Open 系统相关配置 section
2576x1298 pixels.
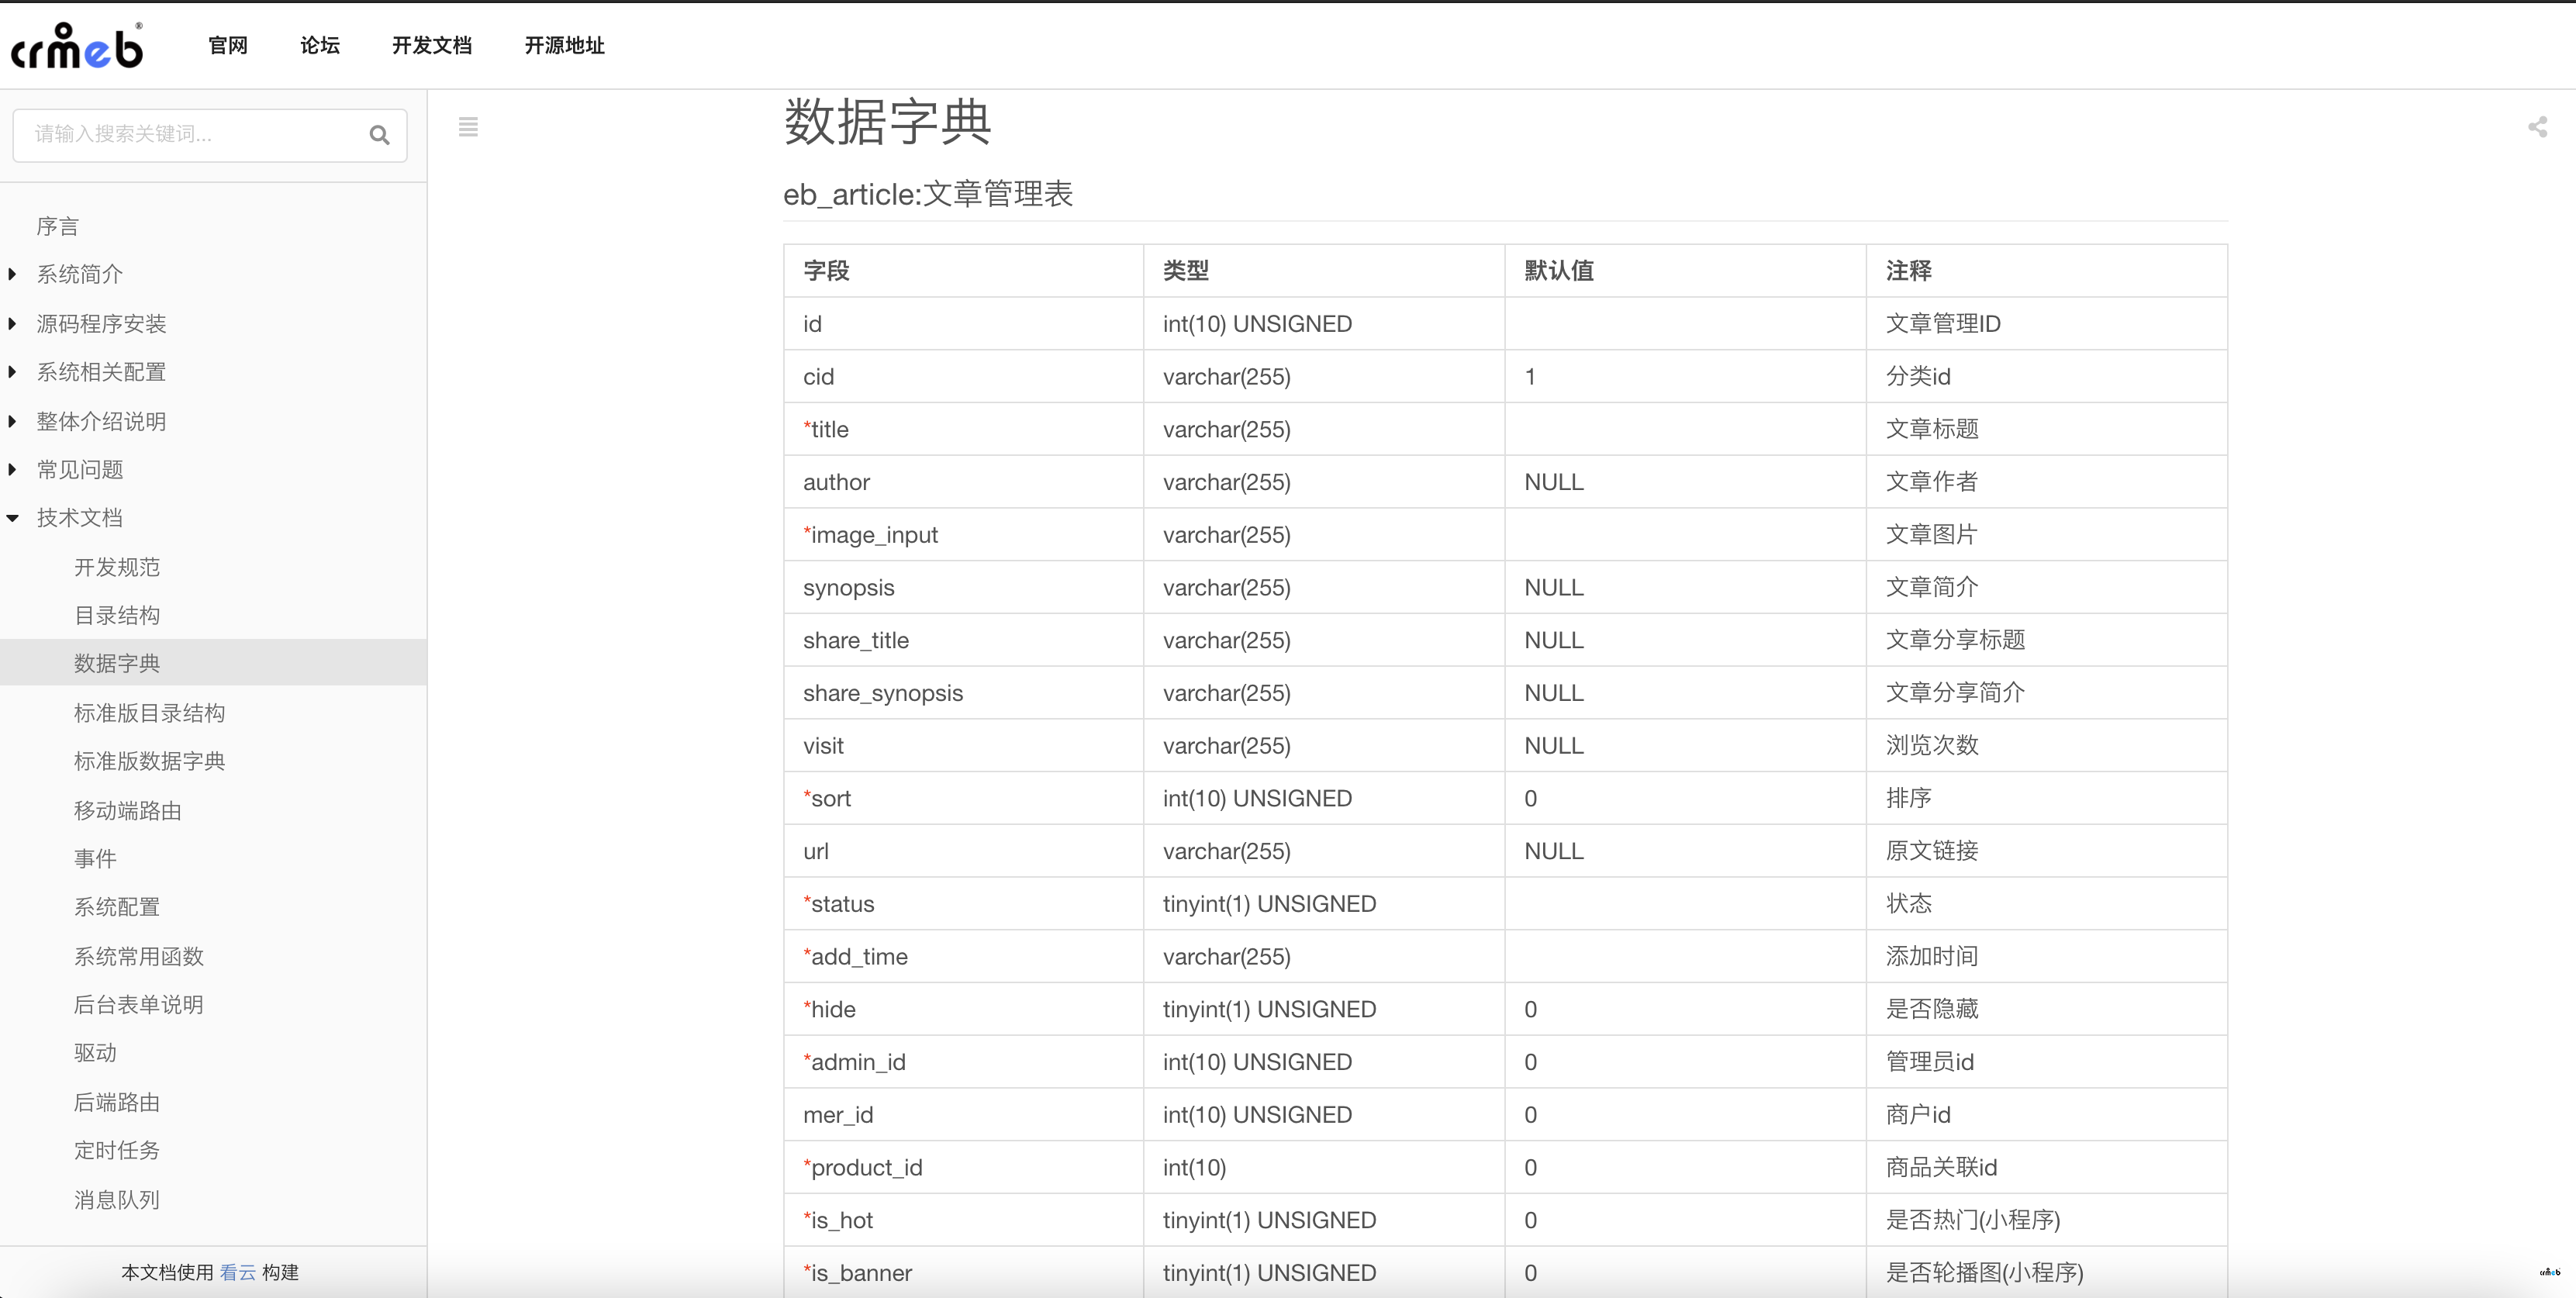[x=101, y=372]
